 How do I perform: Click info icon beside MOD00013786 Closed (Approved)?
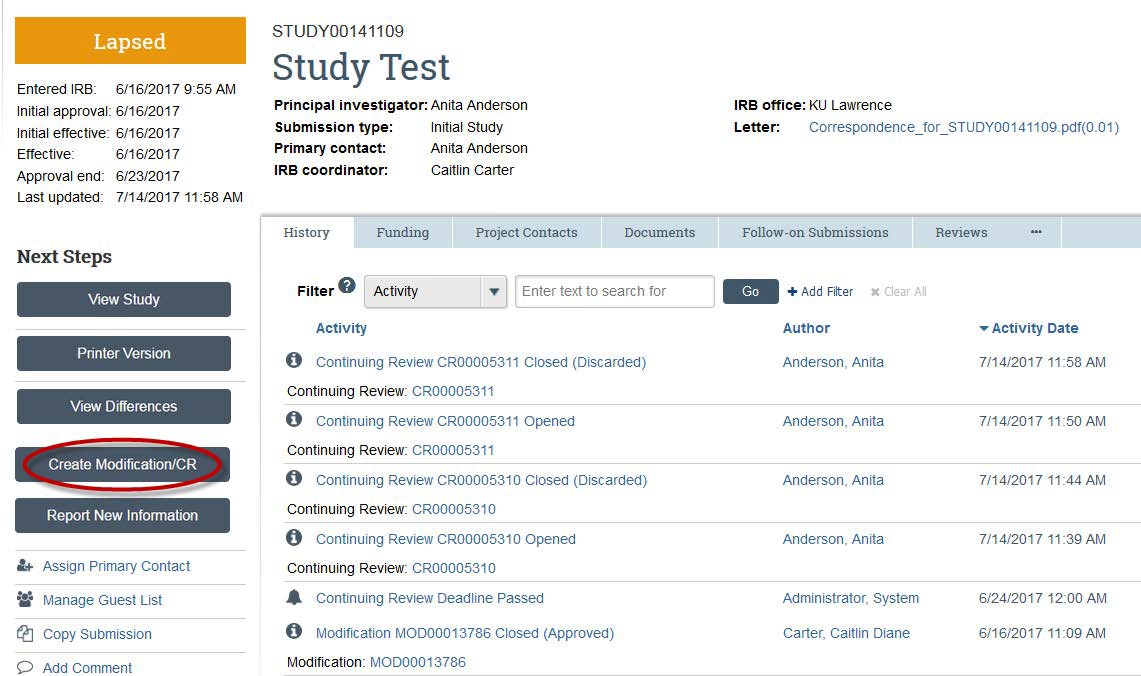294,631
